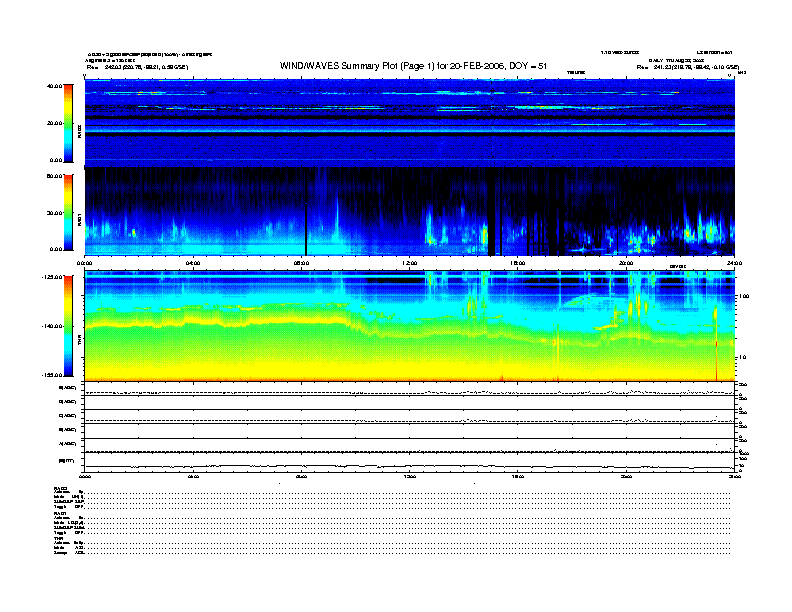
Task: Click the 60.00 label on RAD1 color scale
Action: 55,176
